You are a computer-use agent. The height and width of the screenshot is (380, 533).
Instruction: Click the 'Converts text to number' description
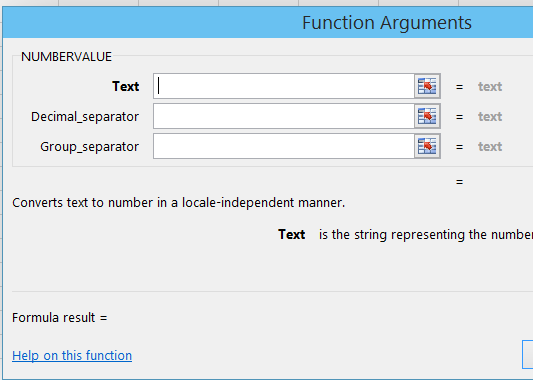[x=178, y=203]
